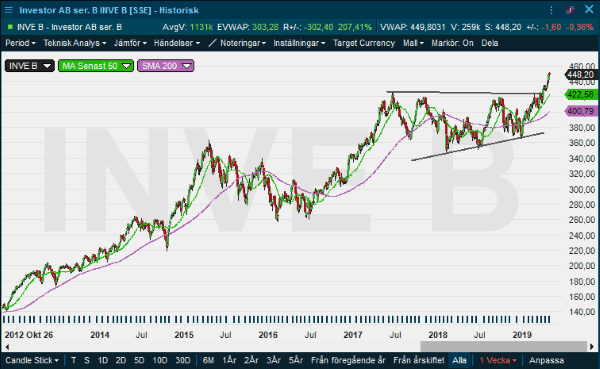Image resolution: width=600 pixels, height=369 pixels.
Task: Click the Dela share button
Action: (x=490, y=43)
